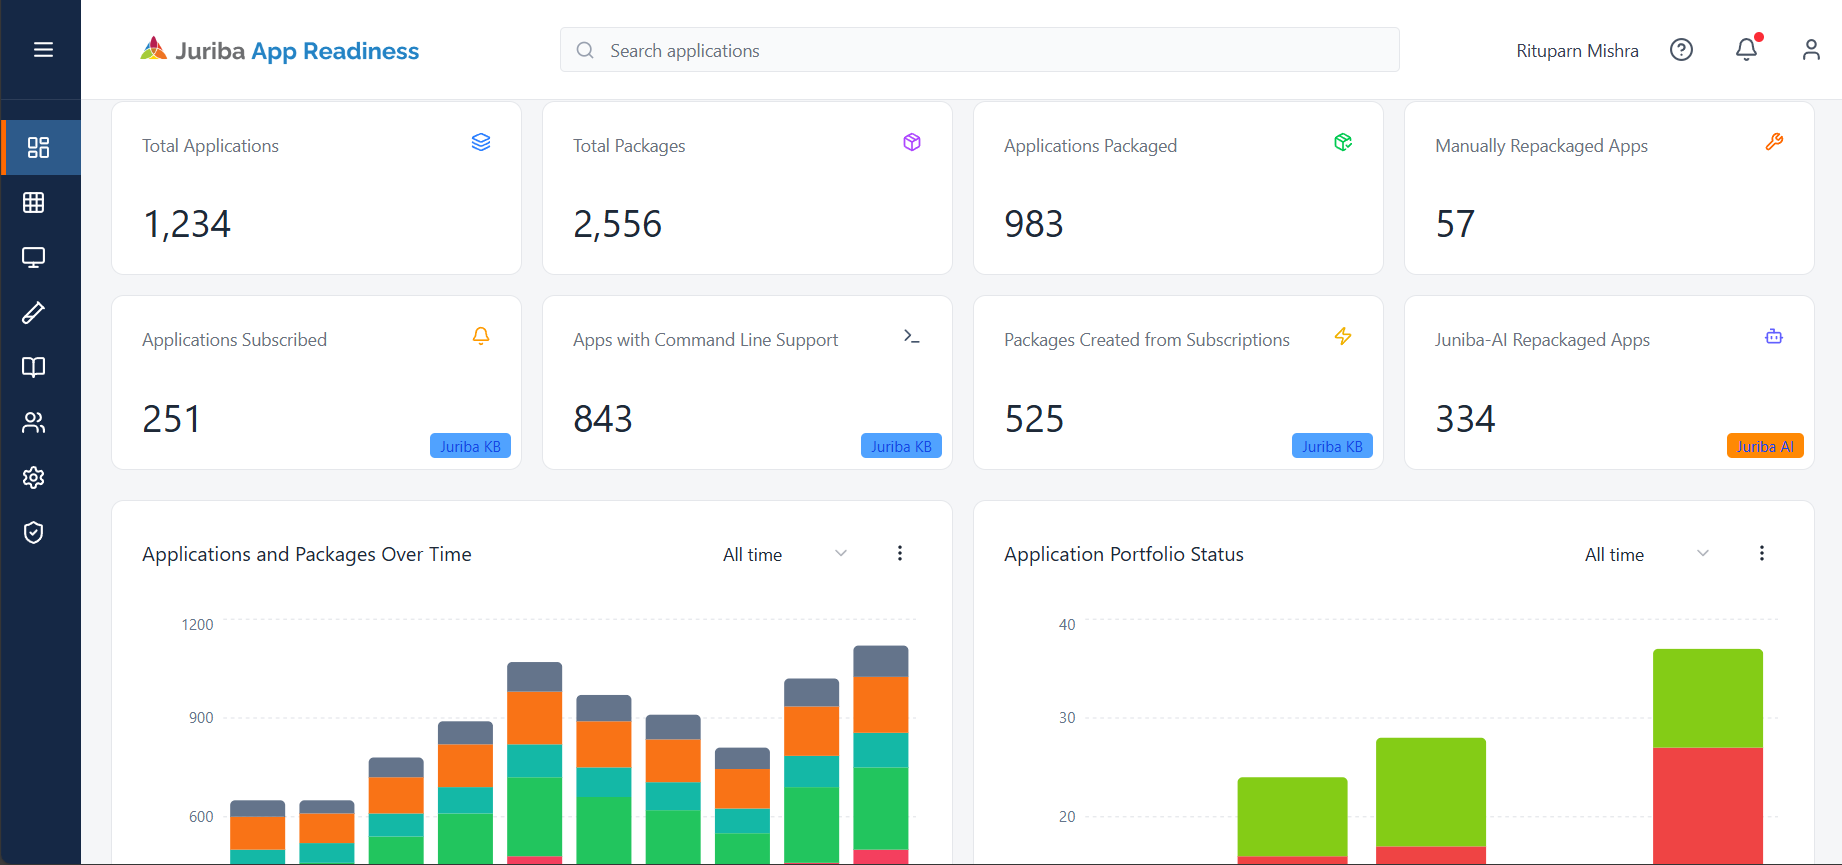Click the terminal icon on Command Line Support
1842x865 pixels.
pyautogui.click(x=912, y=336)
